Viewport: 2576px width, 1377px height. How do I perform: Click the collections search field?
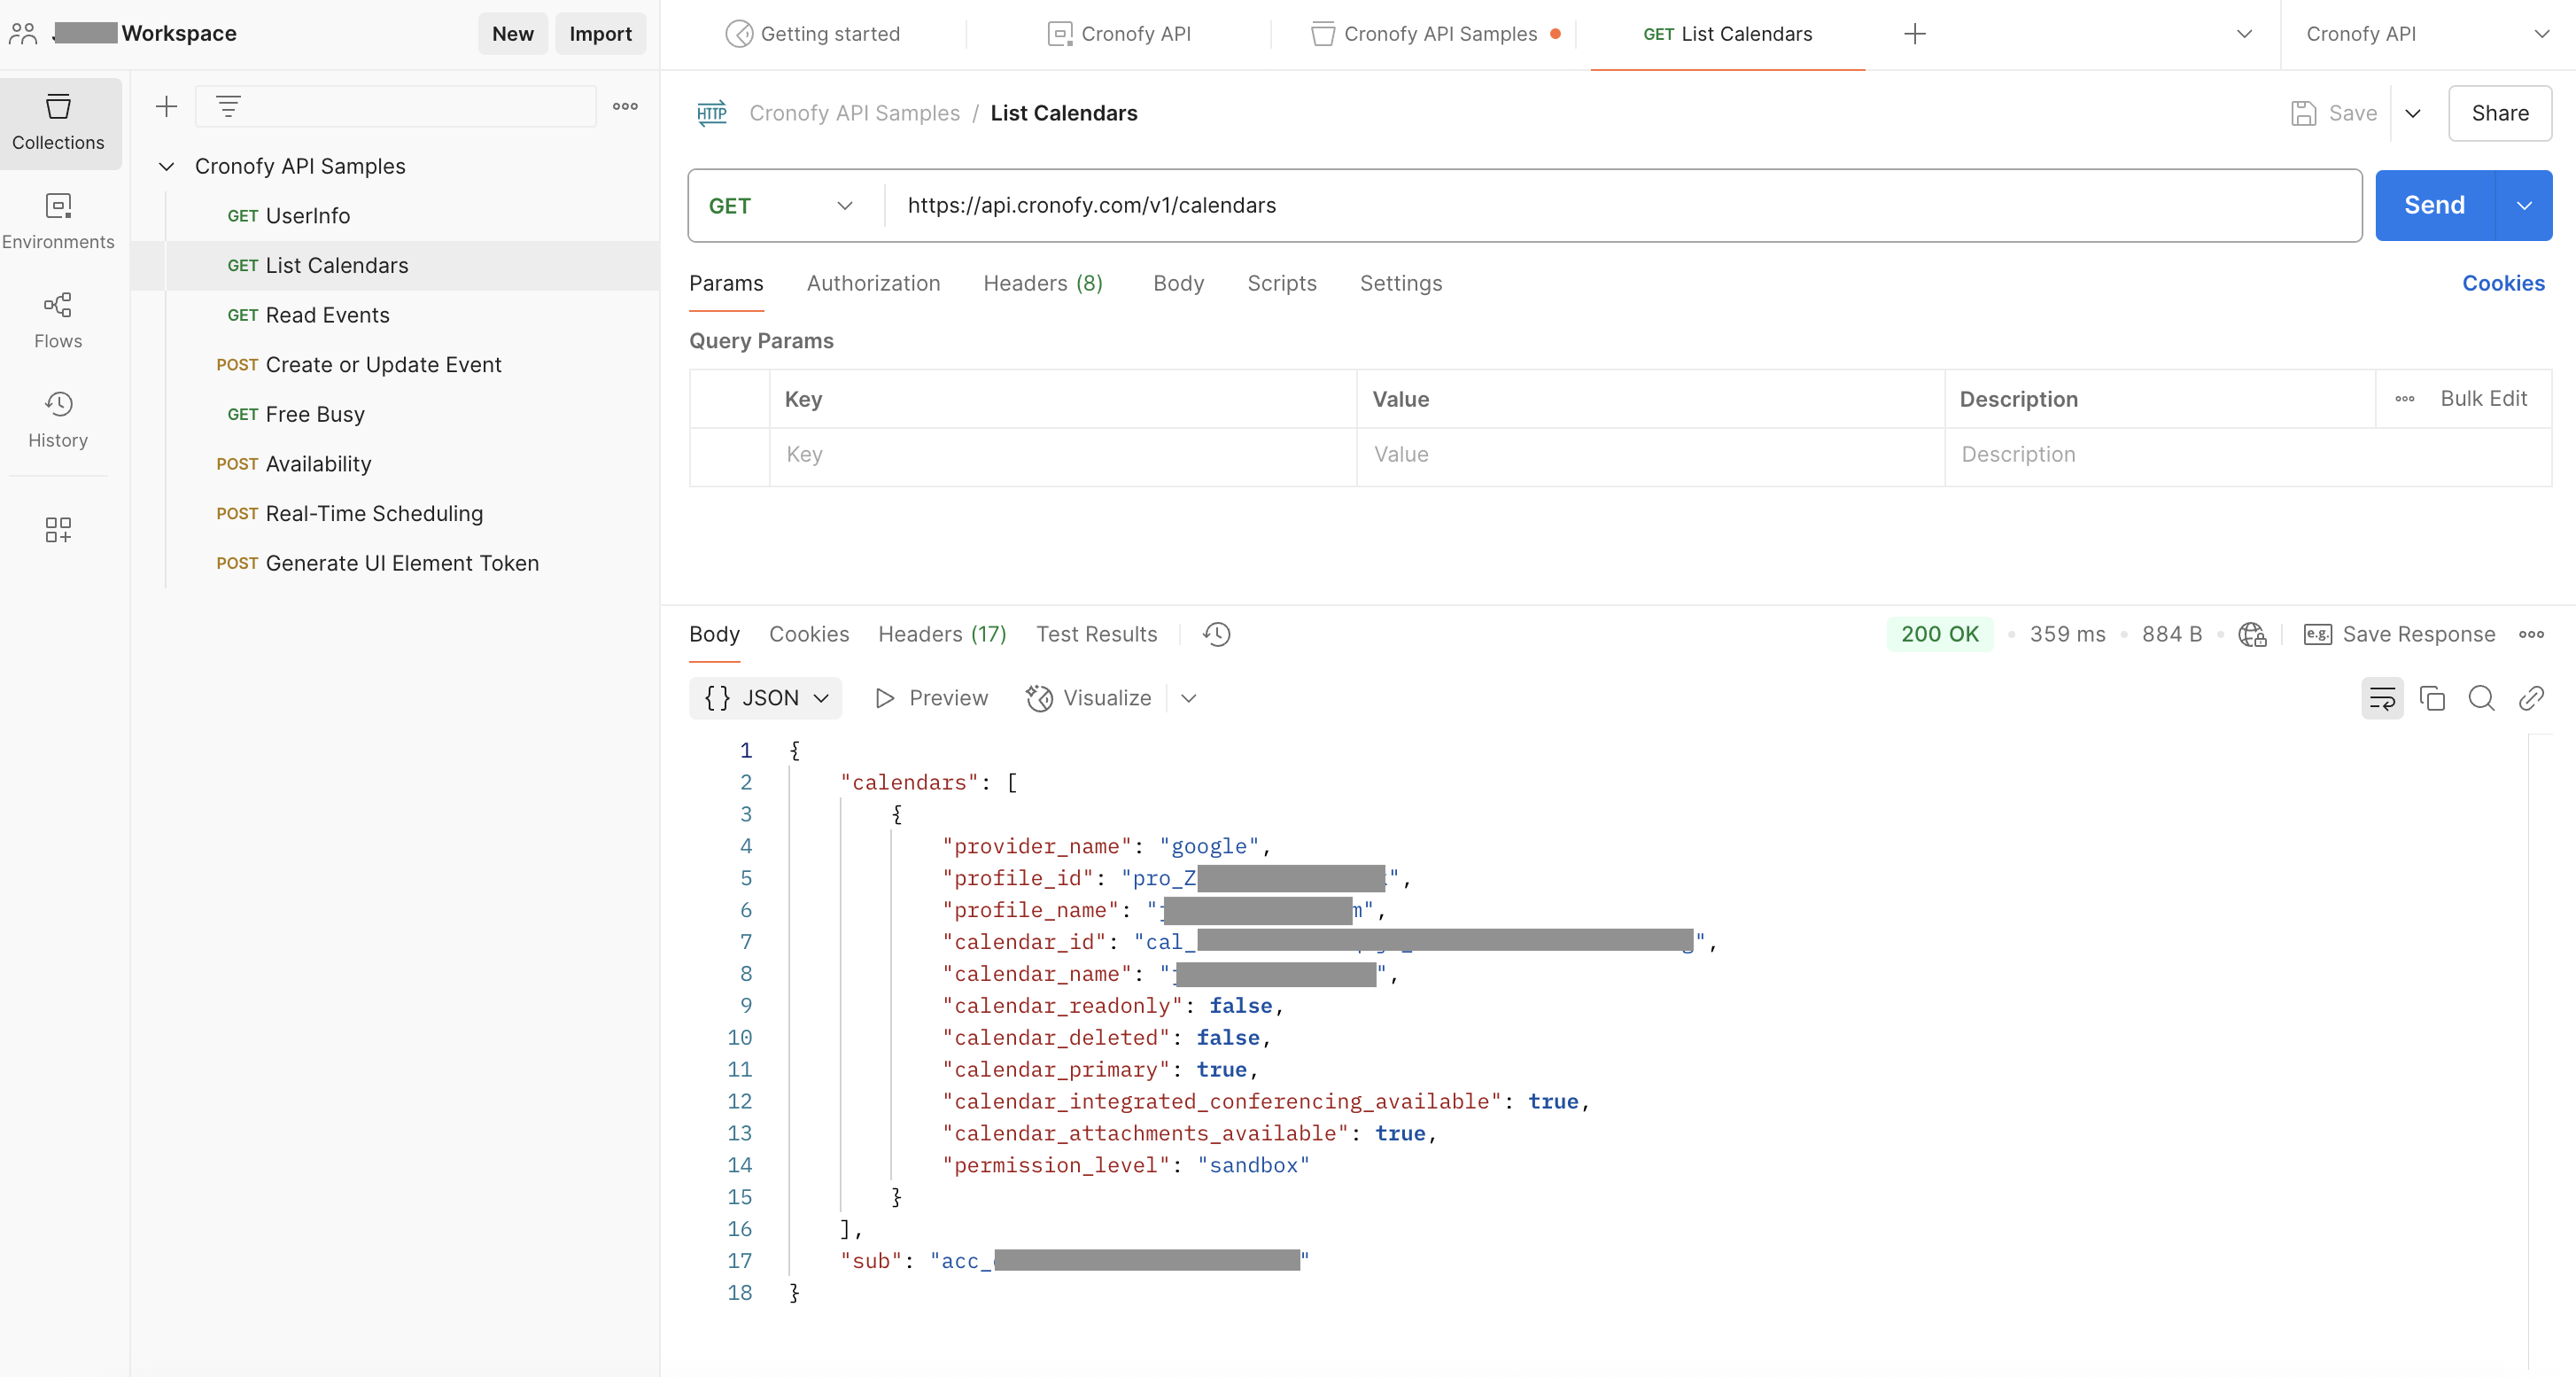tap(396, 106)
